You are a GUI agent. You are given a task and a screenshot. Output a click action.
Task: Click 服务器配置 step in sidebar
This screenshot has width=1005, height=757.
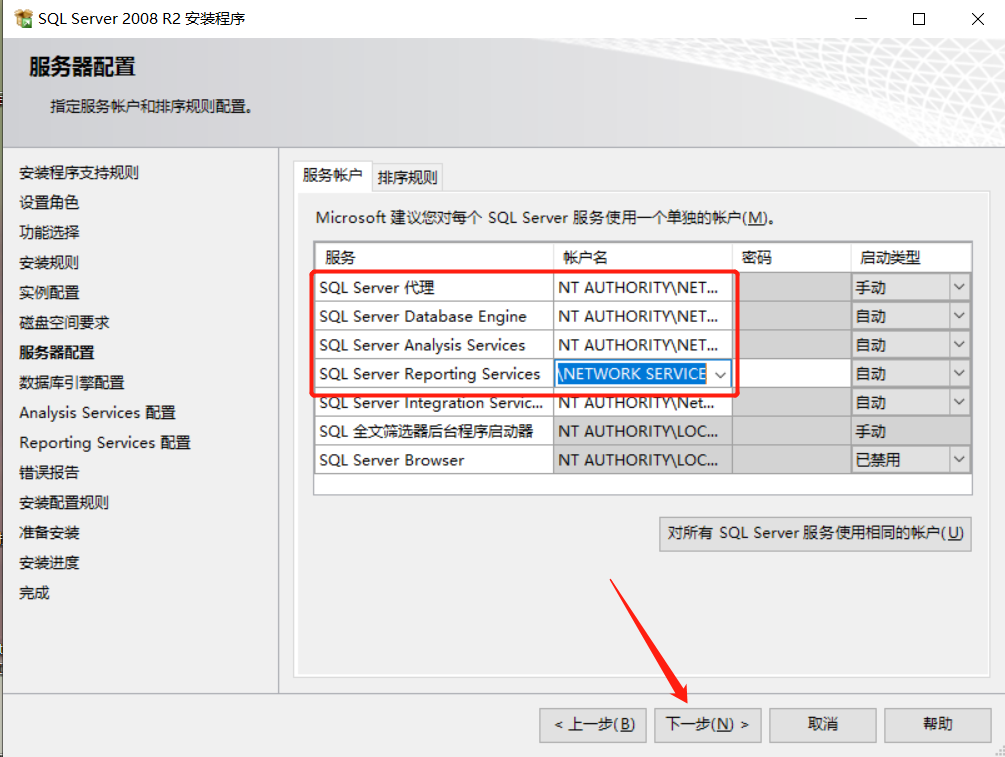click(56, 353)
